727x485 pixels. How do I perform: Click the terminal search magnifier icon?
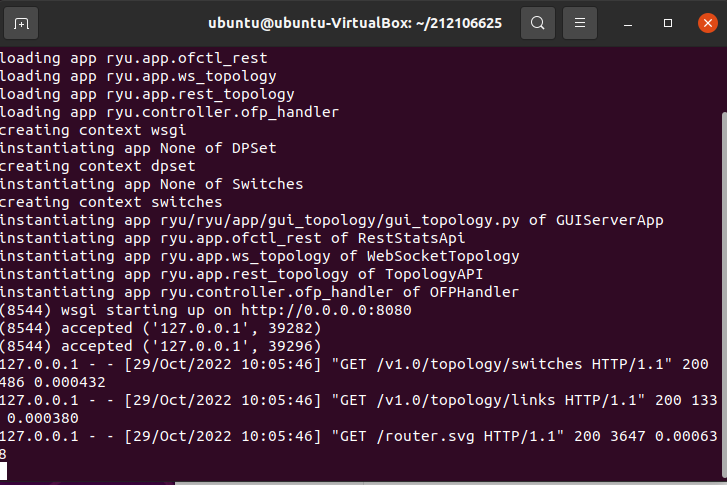(538, 22)
